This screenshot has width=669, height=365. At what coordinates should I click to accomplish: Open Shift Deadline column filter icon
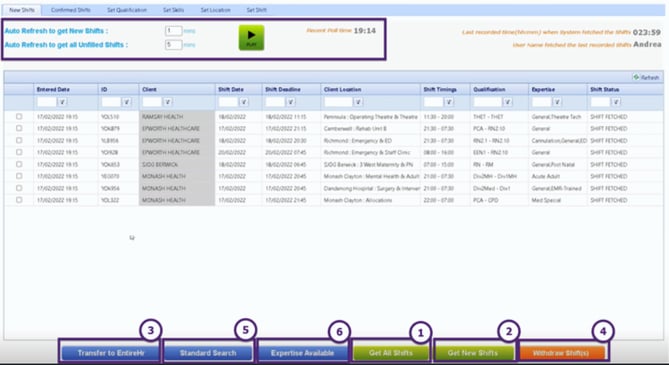[x=291, y=102]
